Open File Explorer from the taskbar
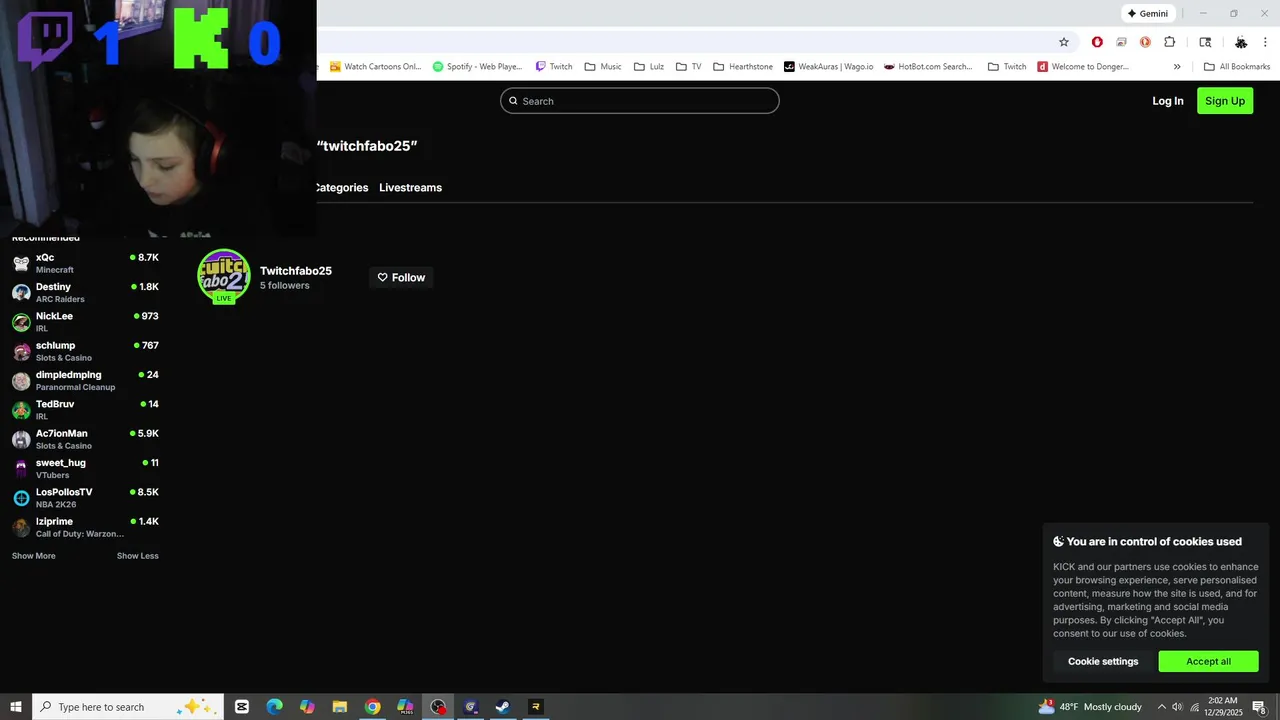This screenshot has width=1280, height=720. [340, 707]
